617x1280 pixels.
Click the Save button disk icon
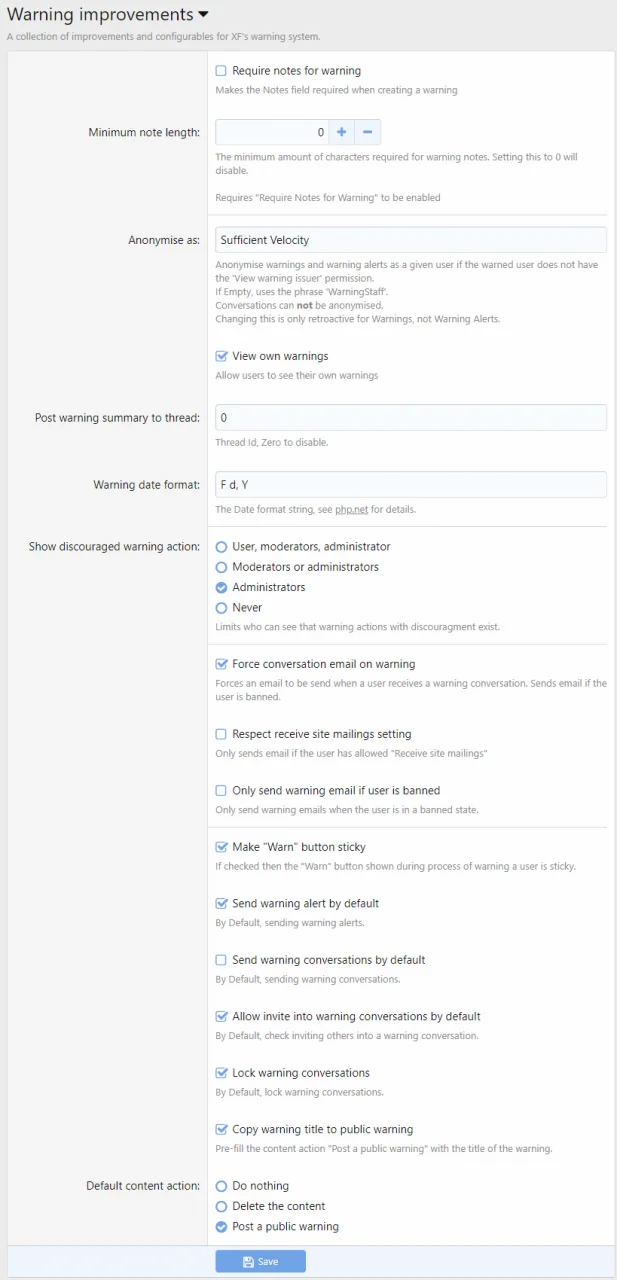(245, 1261)
